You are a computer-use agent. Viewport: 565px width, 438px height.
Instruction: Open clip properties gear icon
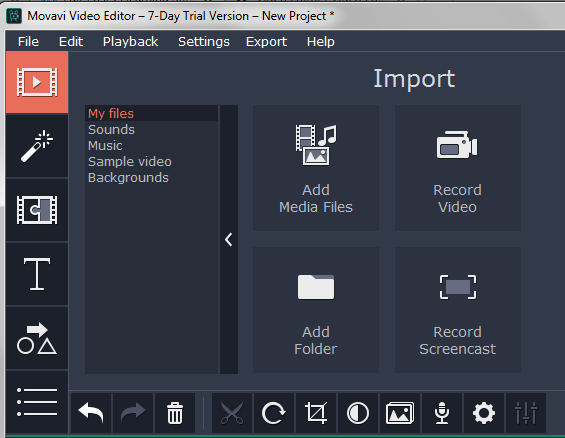[x=484, y=413]
